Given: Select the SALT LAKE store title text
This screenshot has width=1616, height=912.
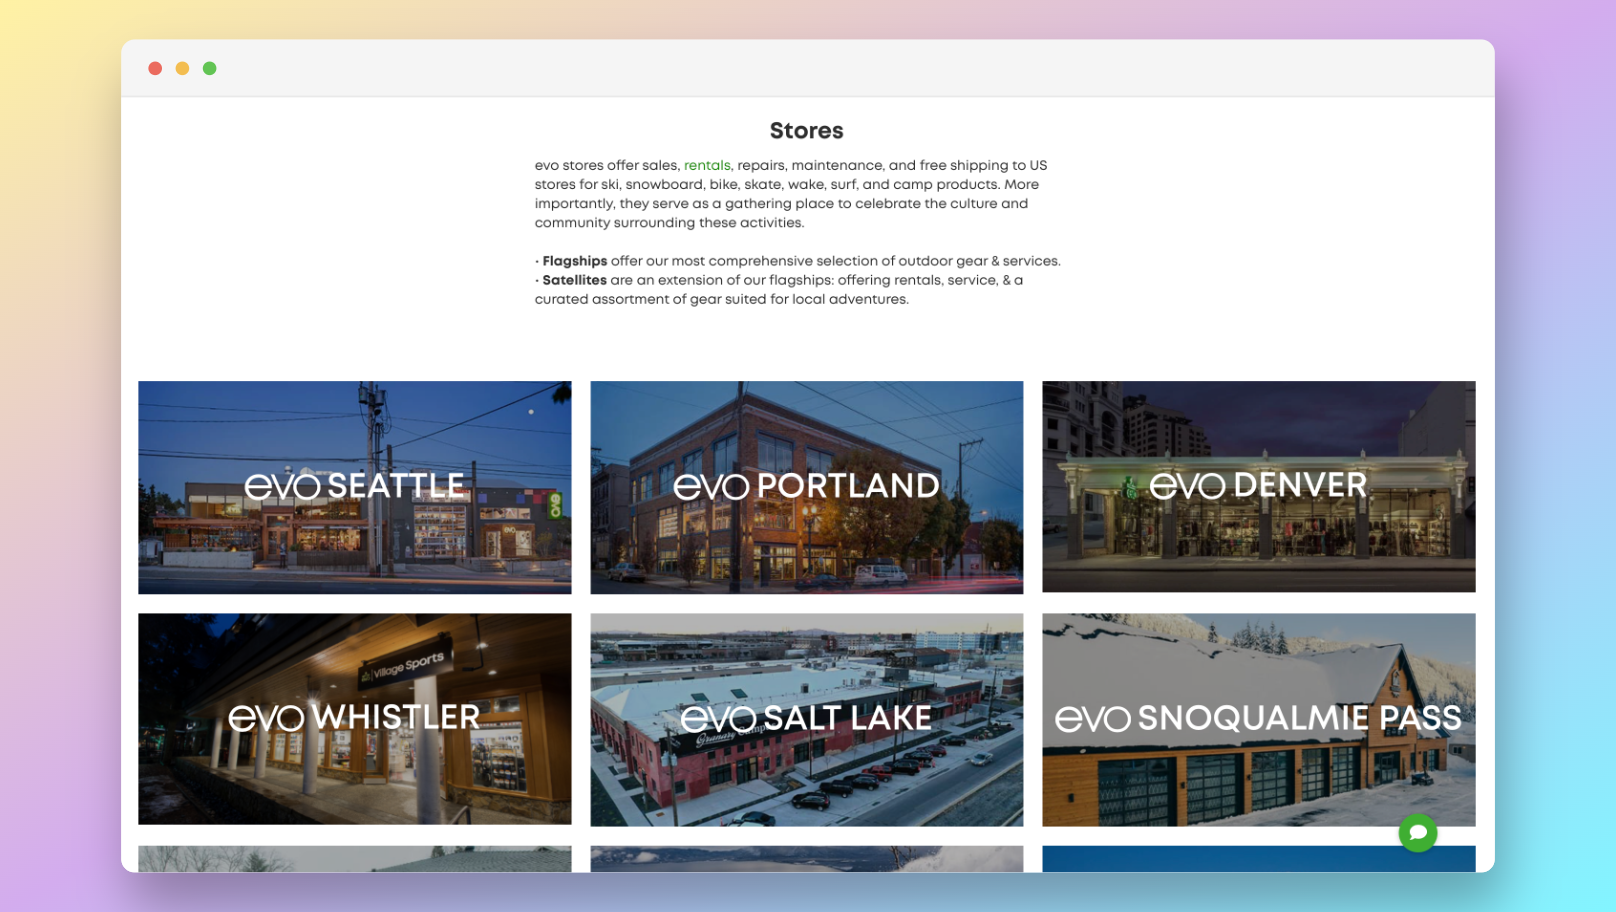Looking at the screenshot, I should pyautogui.click(x=847, y=718).
